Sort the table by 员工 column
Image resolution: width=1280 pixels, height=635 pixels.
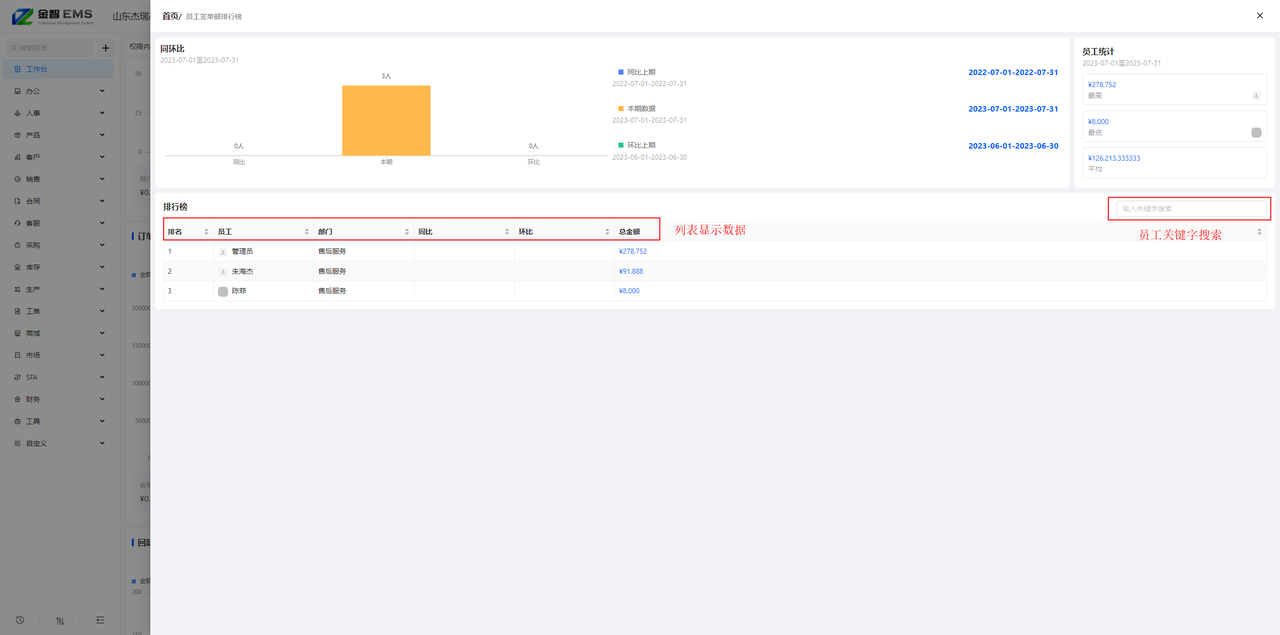point(307,232)
